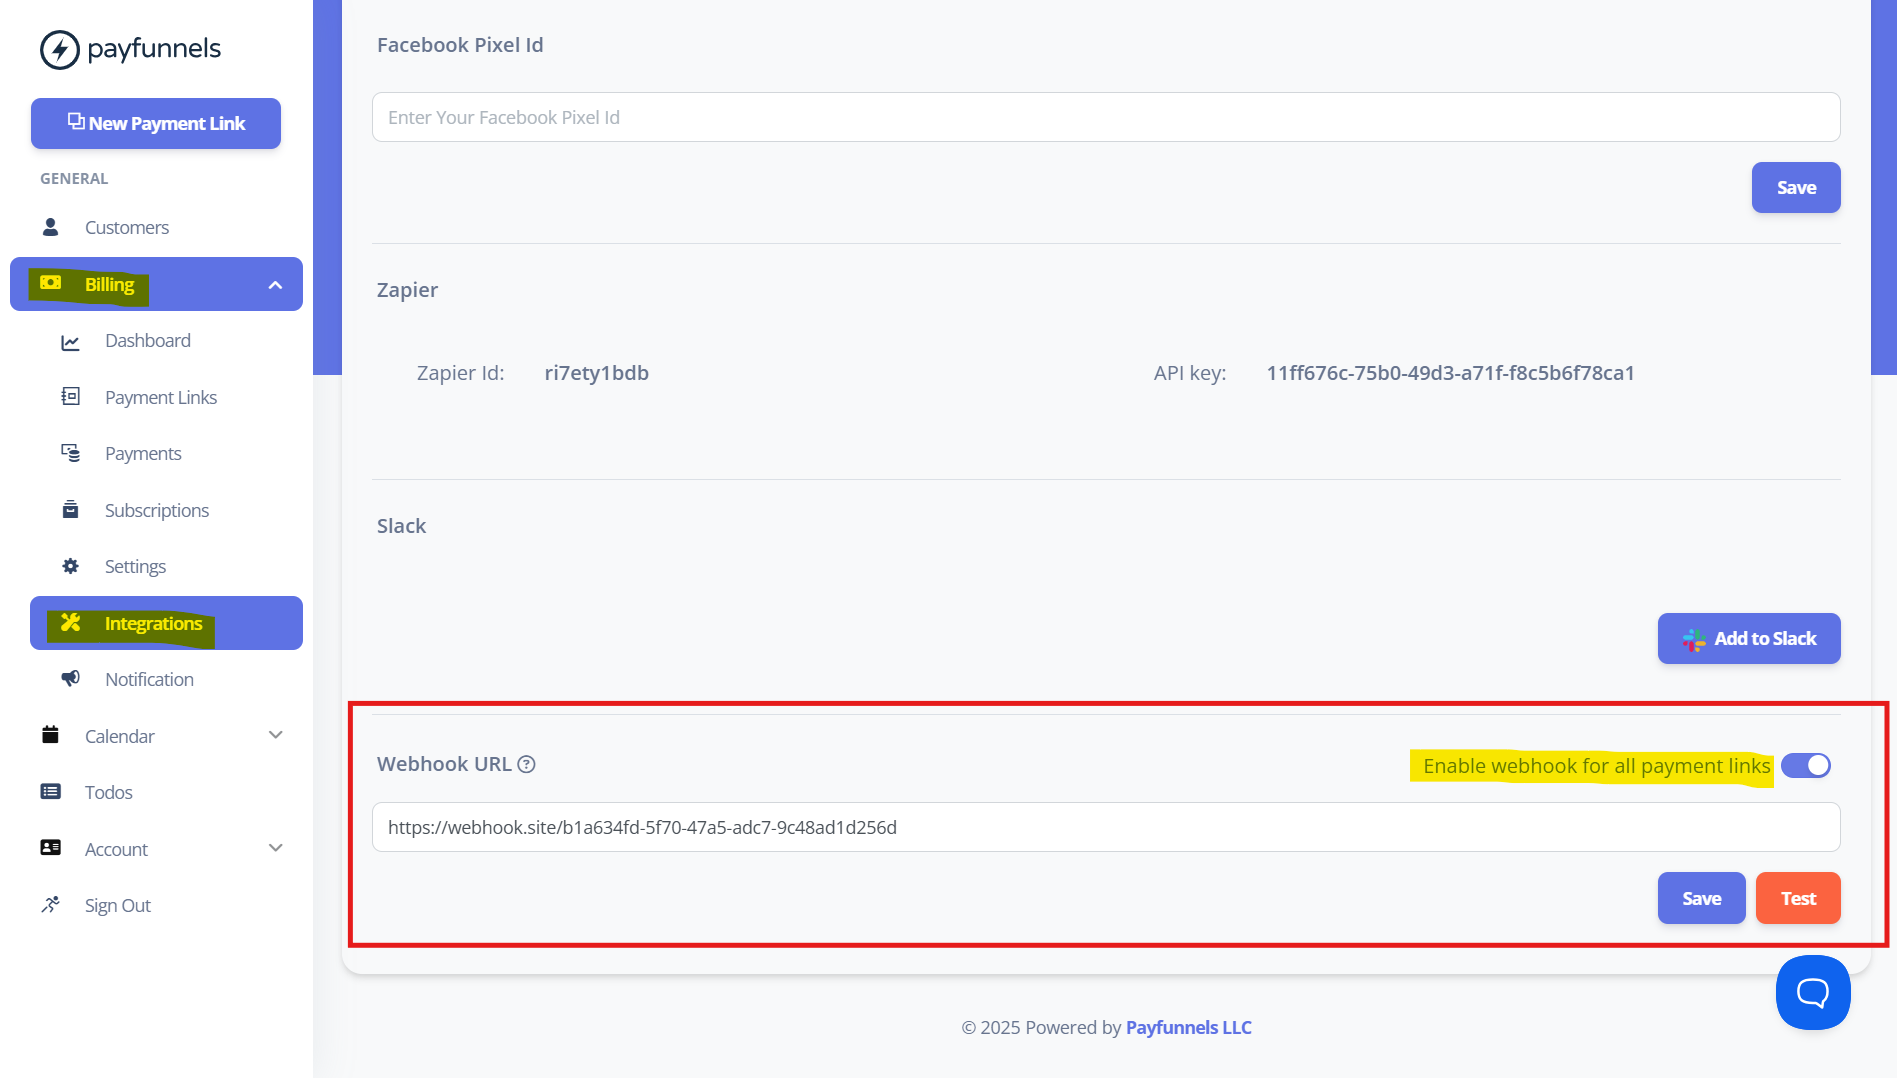Screen dimensions: 1897x1078
Task: Click the Payment Links icon
Action: click(x=70, y=397)
